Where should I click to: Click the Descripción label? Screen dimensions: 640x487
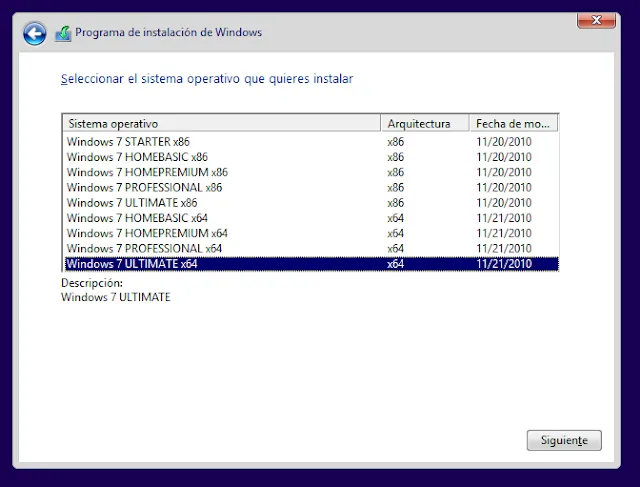pyautogui.click(x=92, y=283)
